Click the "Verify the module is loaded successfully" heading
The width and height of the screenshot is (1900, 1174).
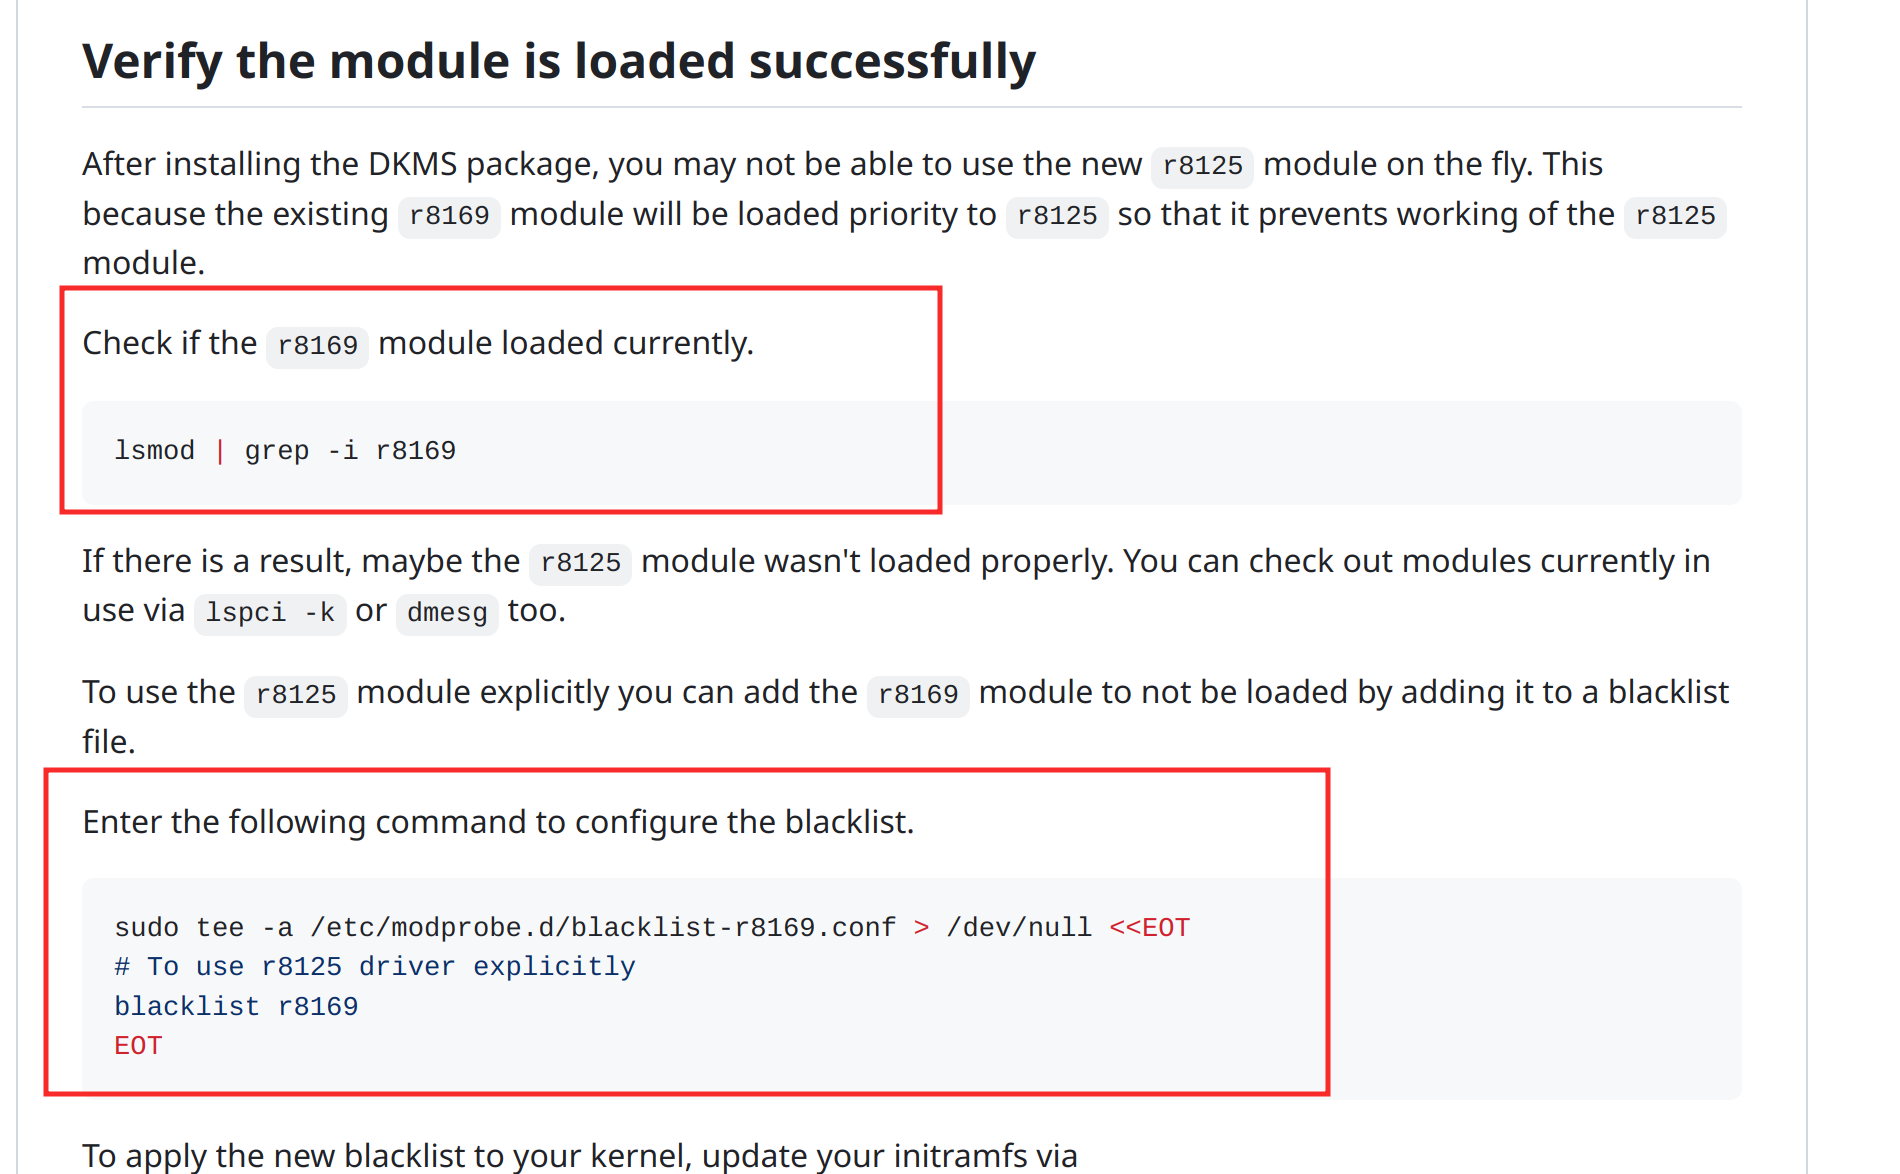click(x=558, y=62)
